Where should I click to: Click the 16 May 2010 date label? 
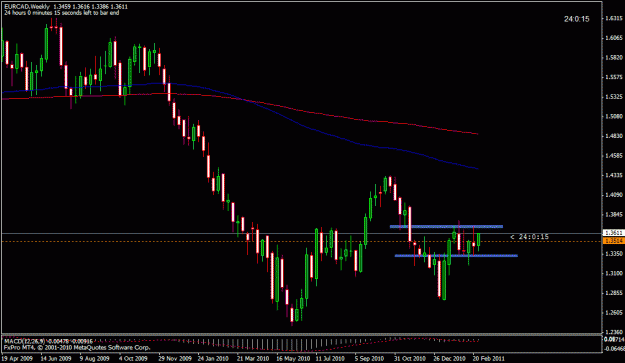[293, 358]
